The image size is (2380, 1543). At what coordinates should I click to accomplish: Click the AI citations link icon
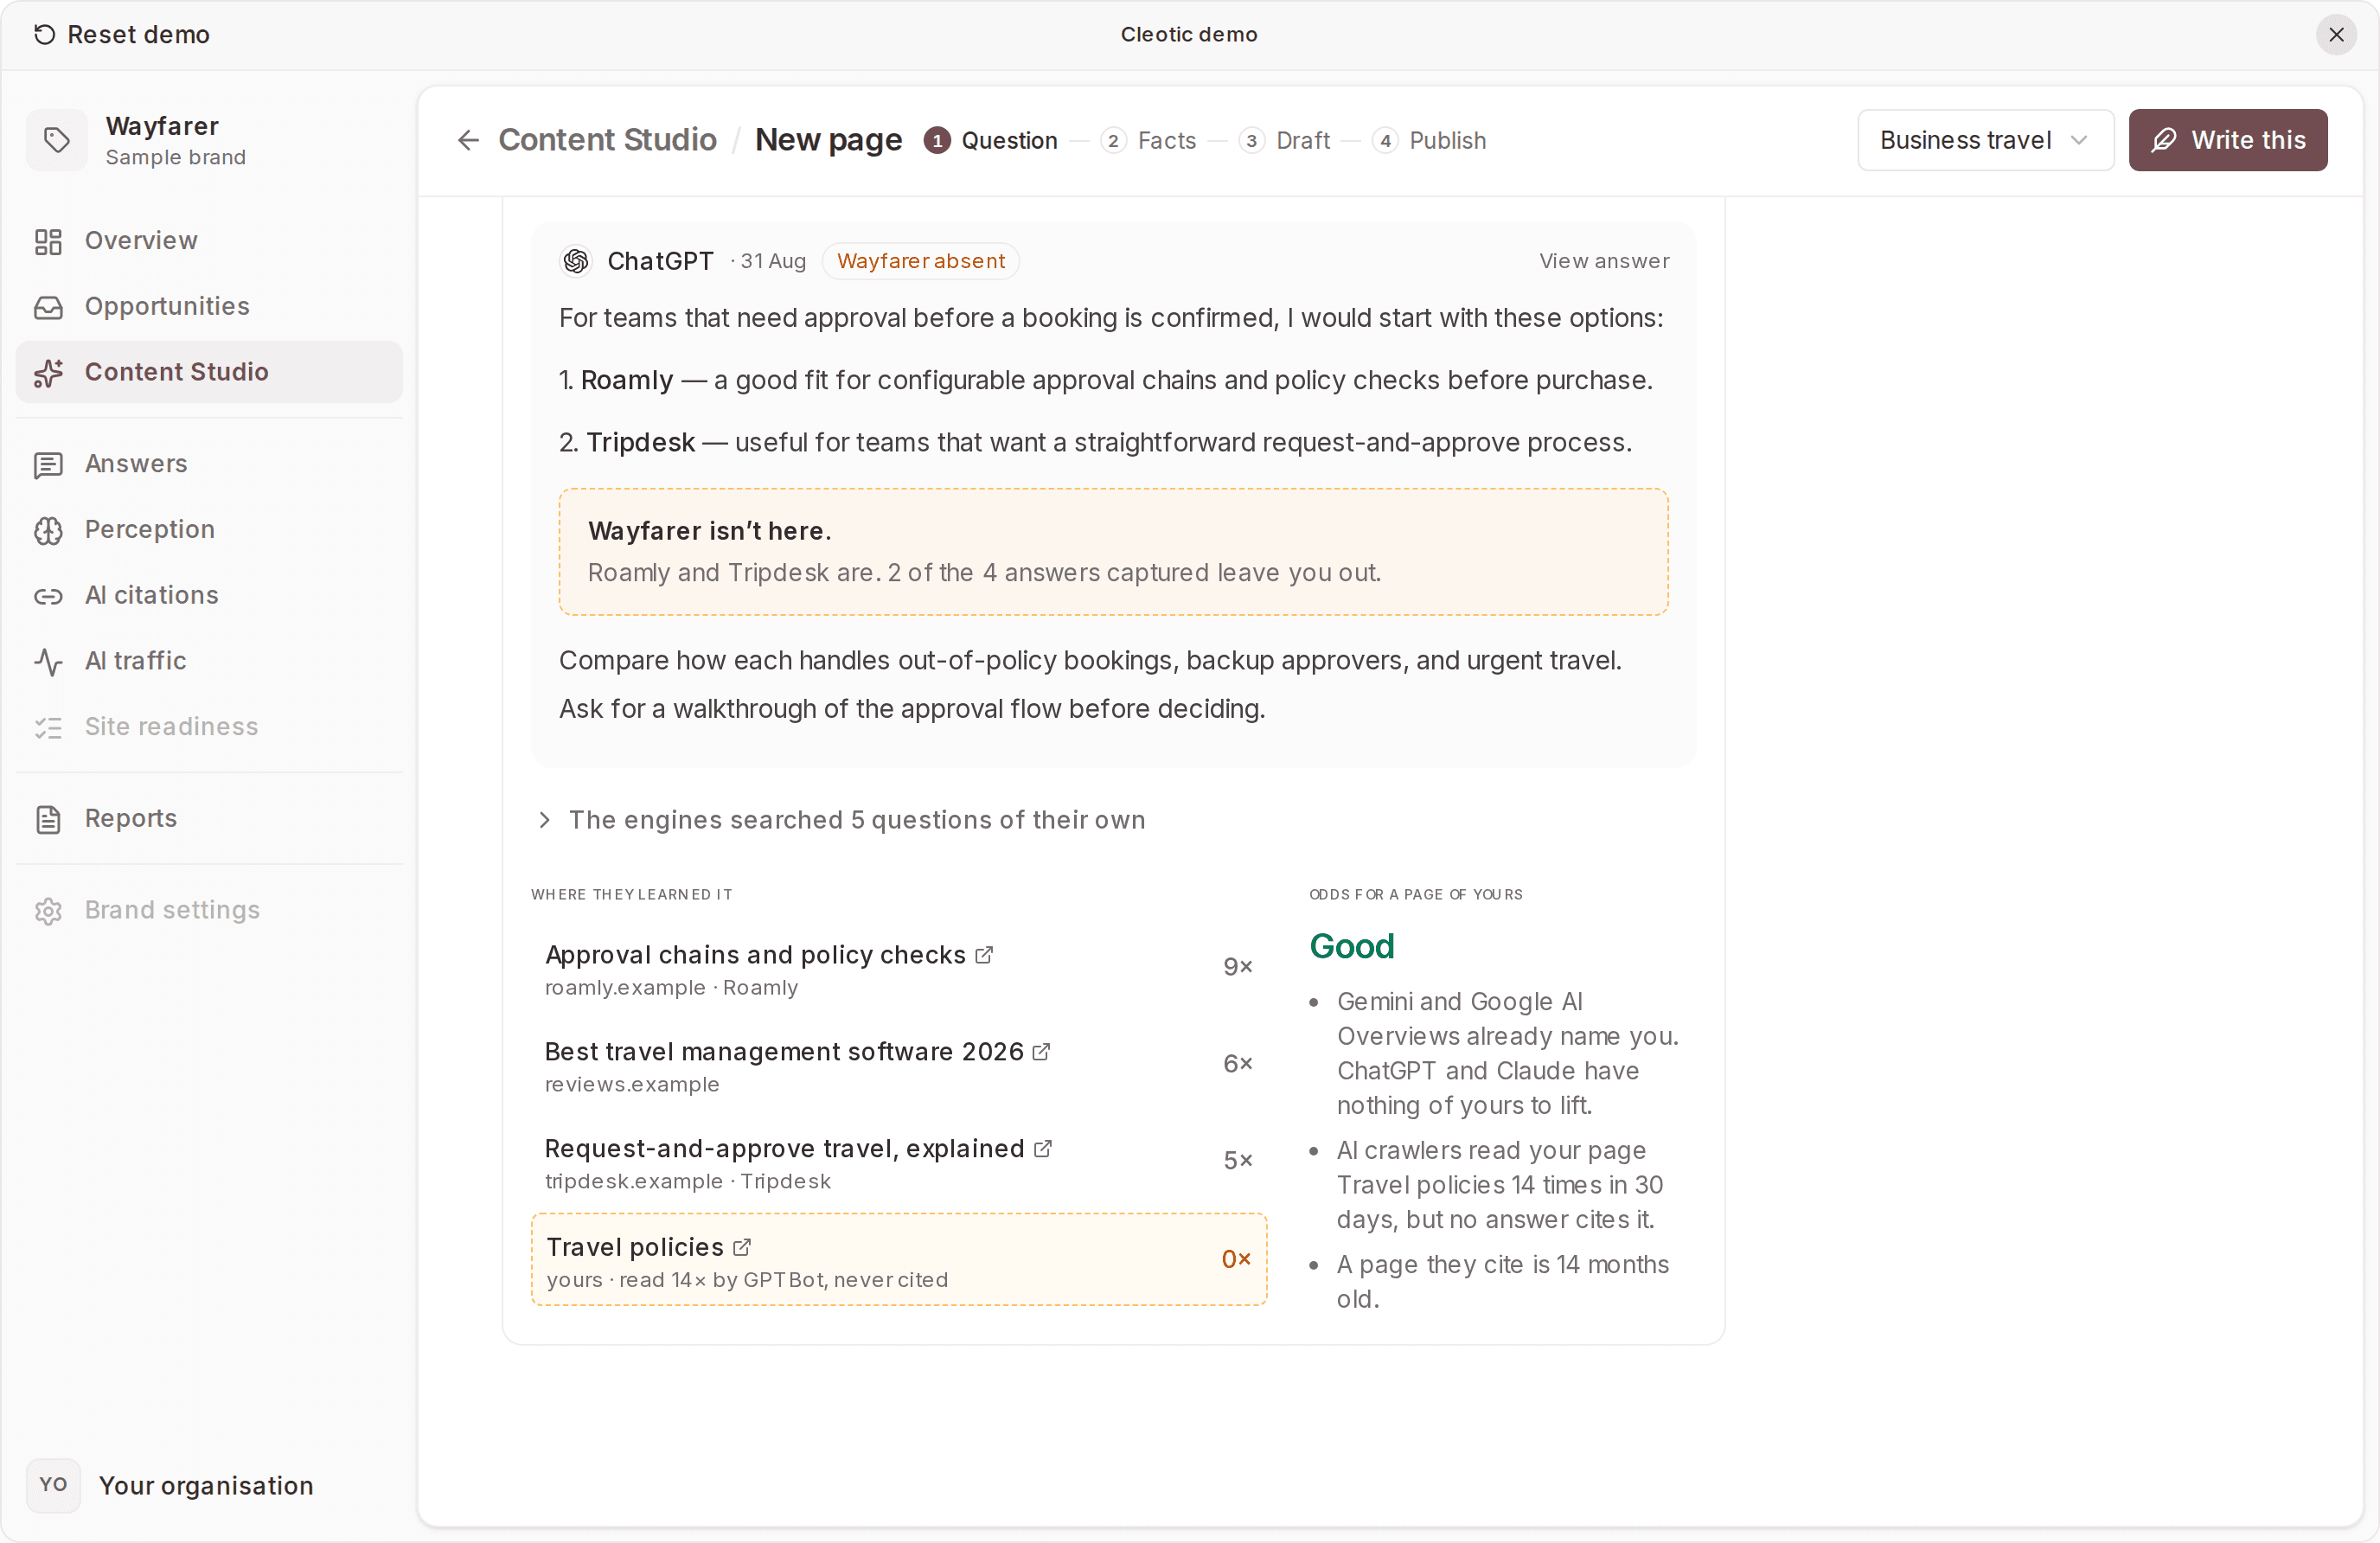pos(48,596)
